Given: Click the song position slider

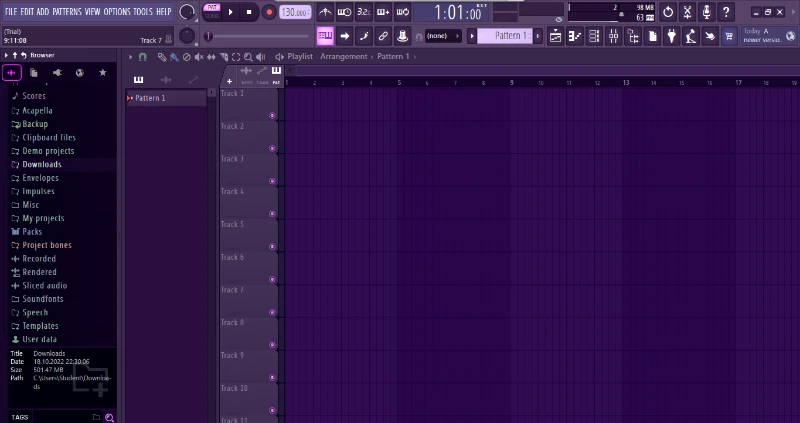Looking at the screenshot, I should tap(256, 36).
